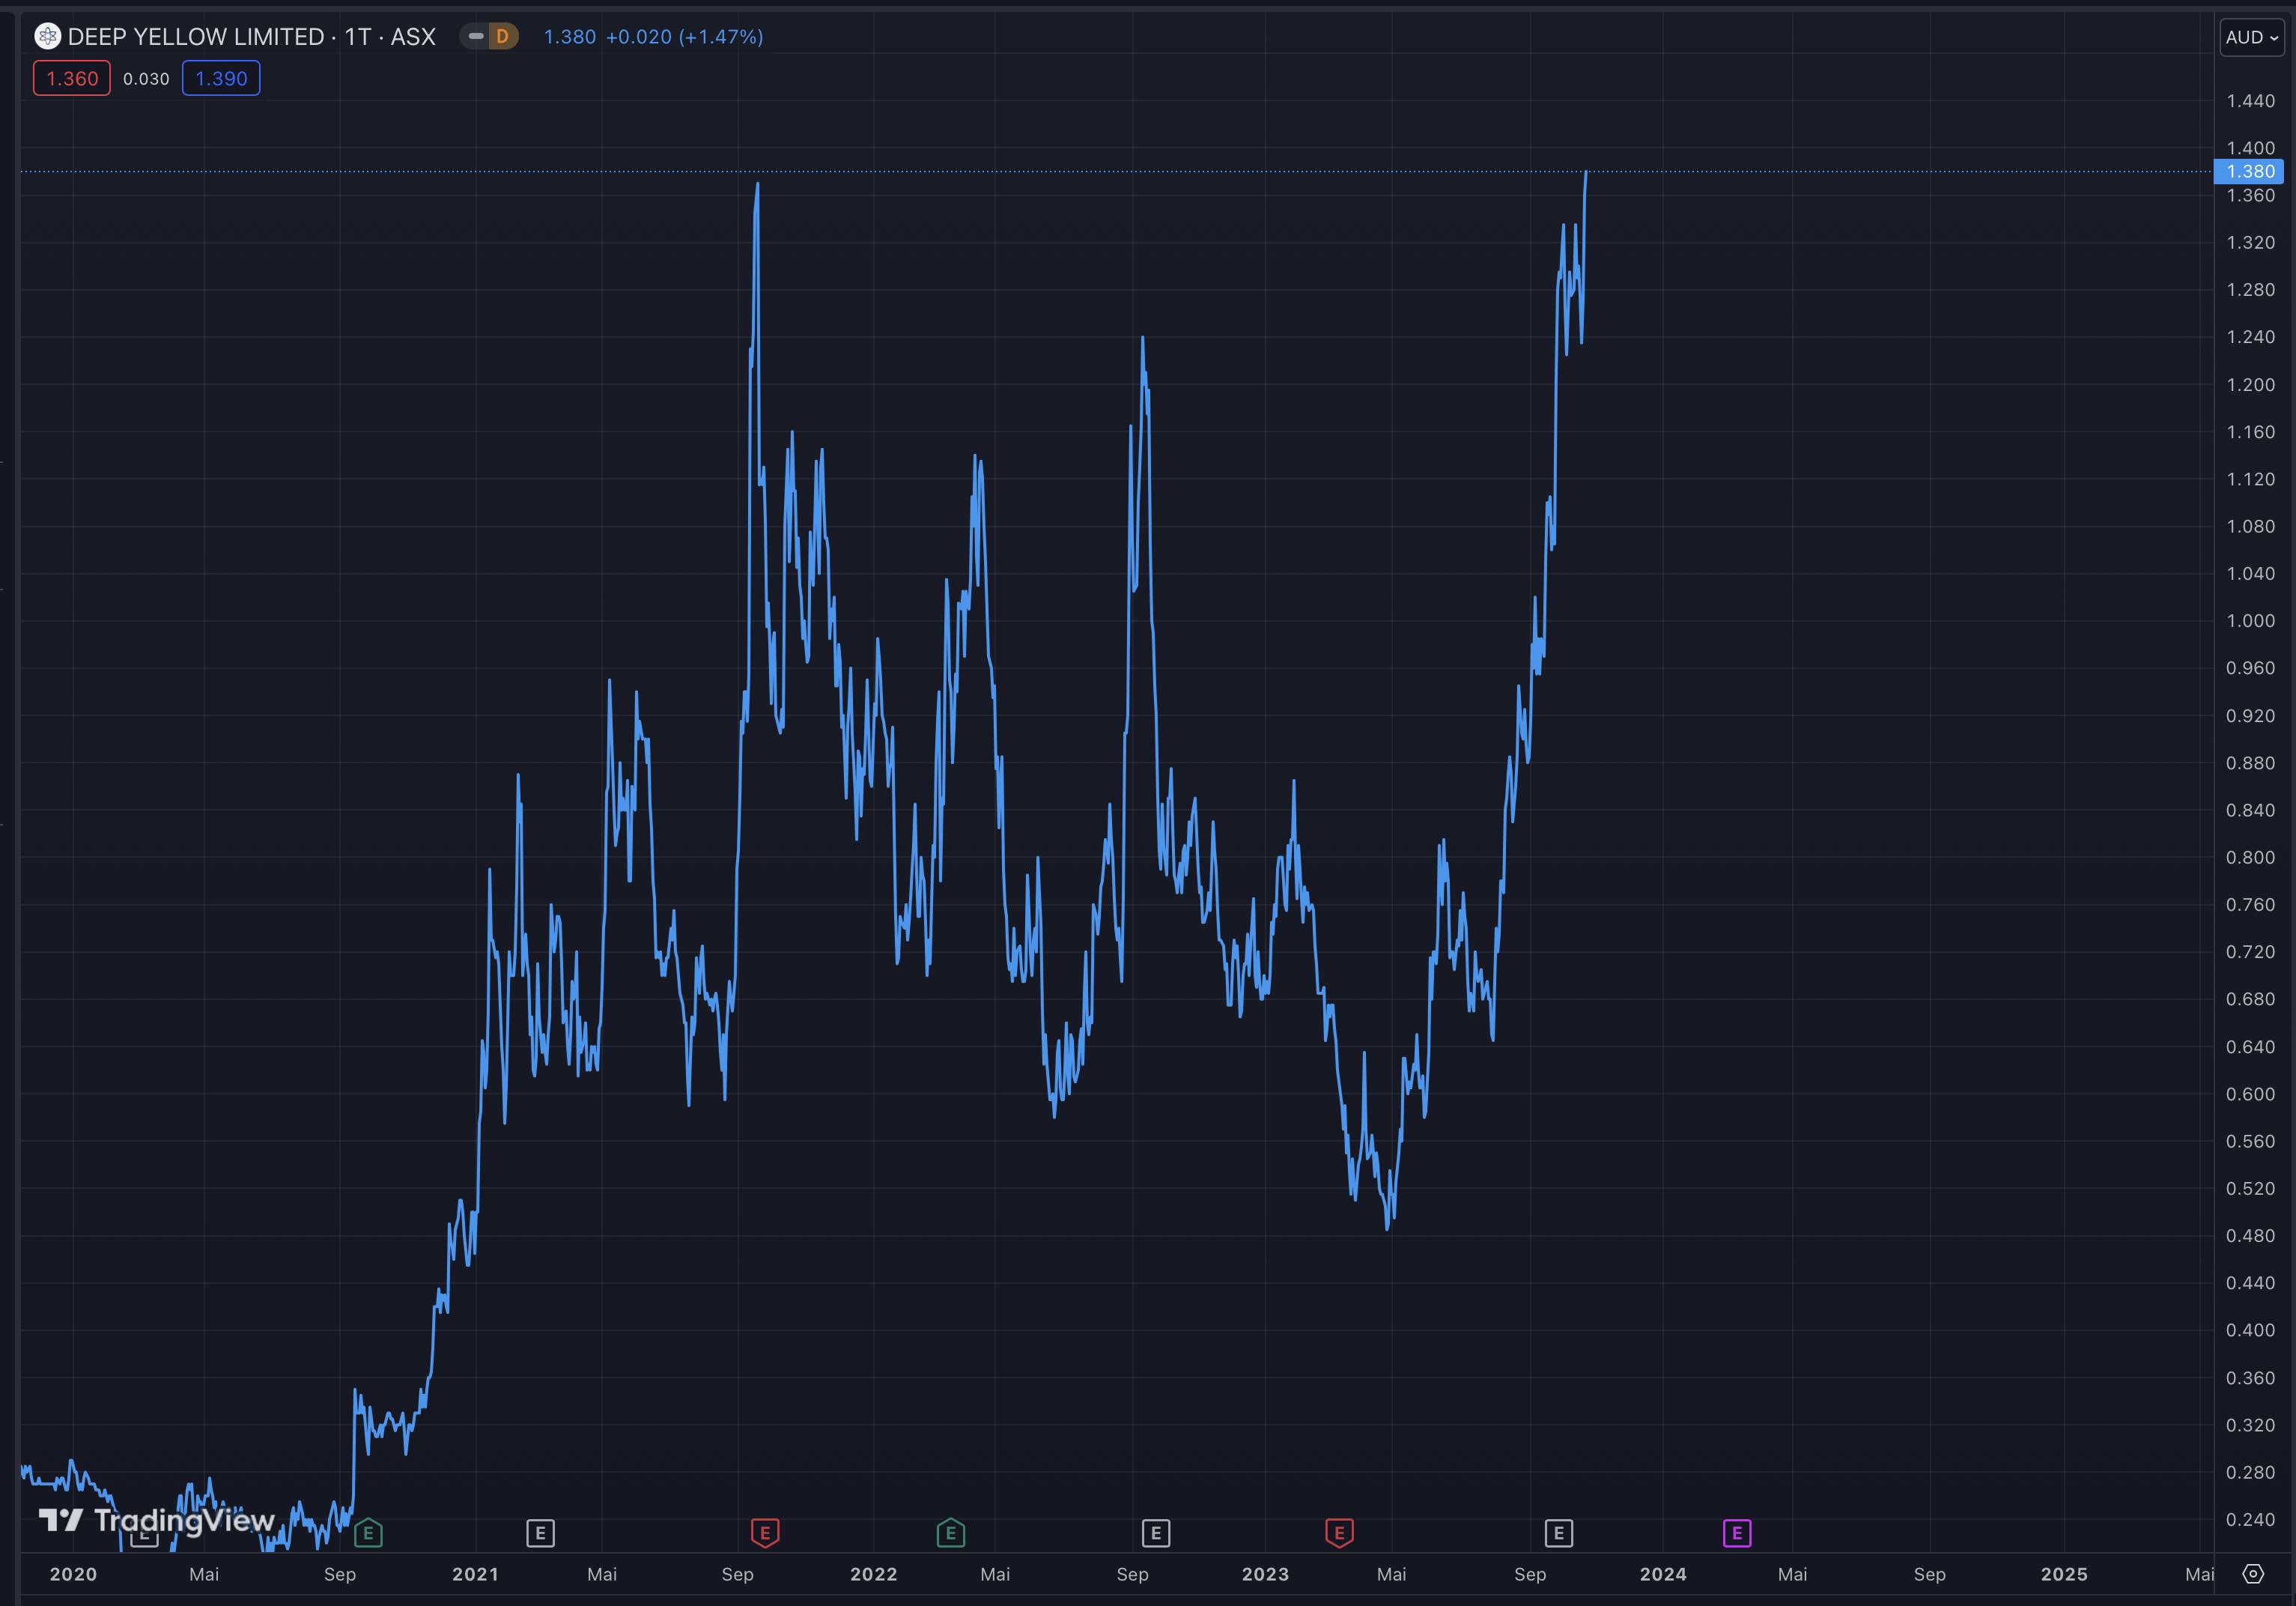Click the grey earnings marker in early 2021
2296x1606 pixels.
click(540, 1532)
